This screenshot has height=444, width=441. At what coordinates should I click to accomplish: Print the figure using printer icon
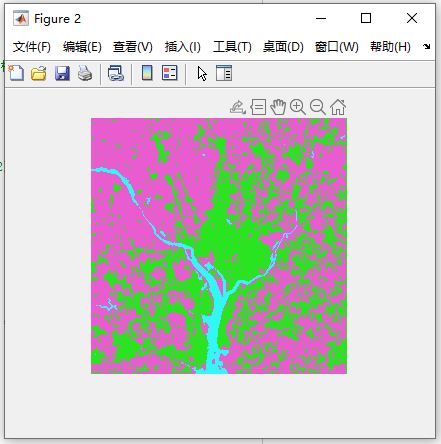[85, 73]
